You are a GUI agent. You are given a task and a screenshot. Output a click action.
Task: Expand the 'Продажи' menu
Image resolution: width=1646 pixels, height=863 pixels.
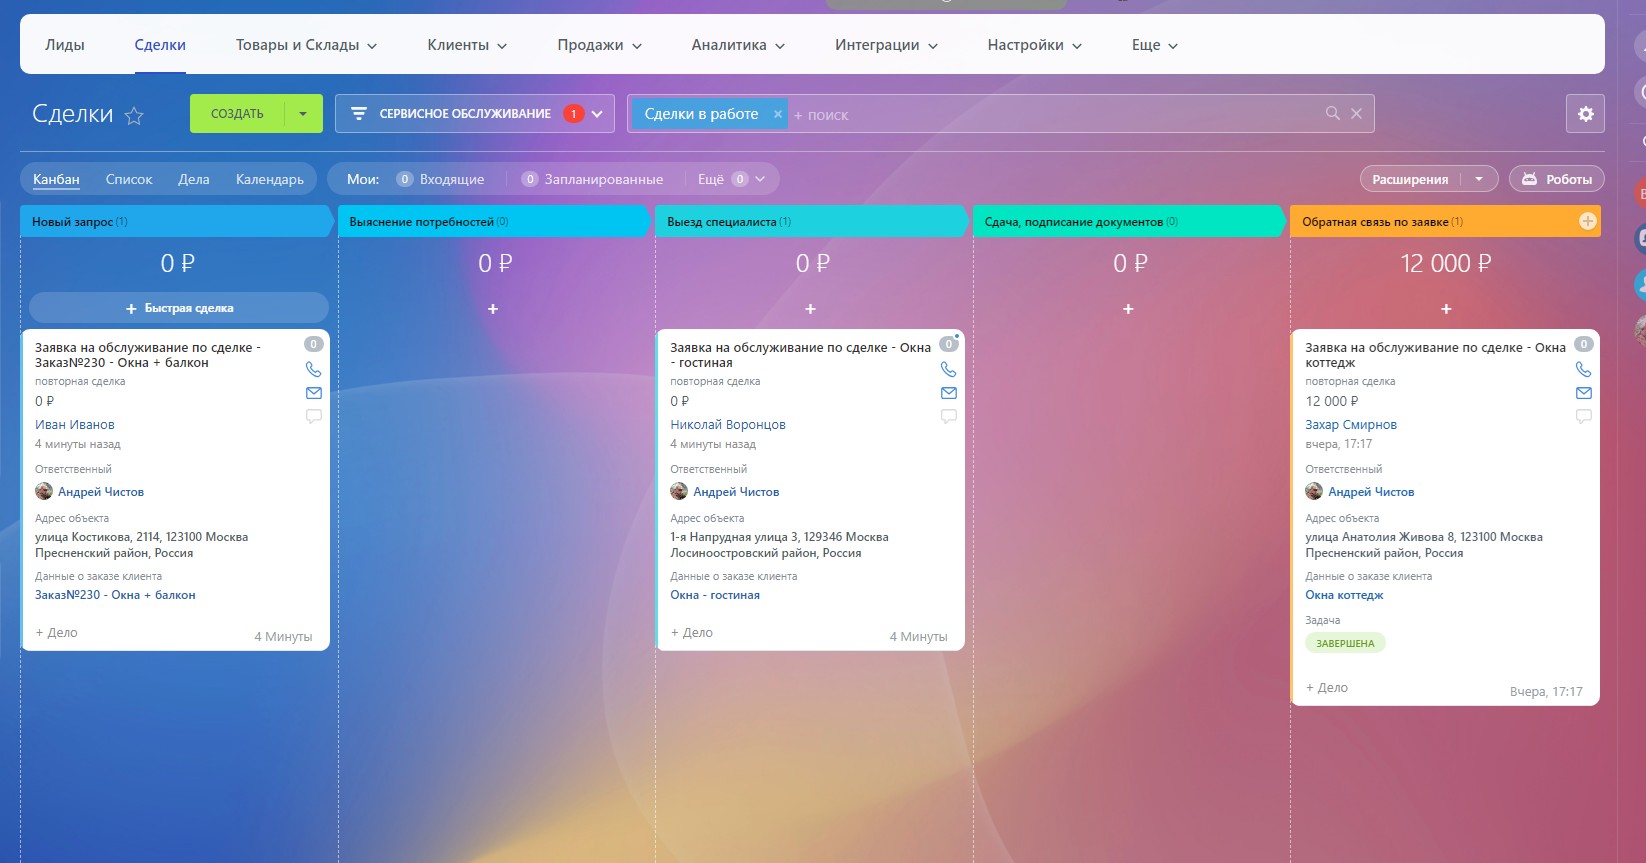coord(600,45)
